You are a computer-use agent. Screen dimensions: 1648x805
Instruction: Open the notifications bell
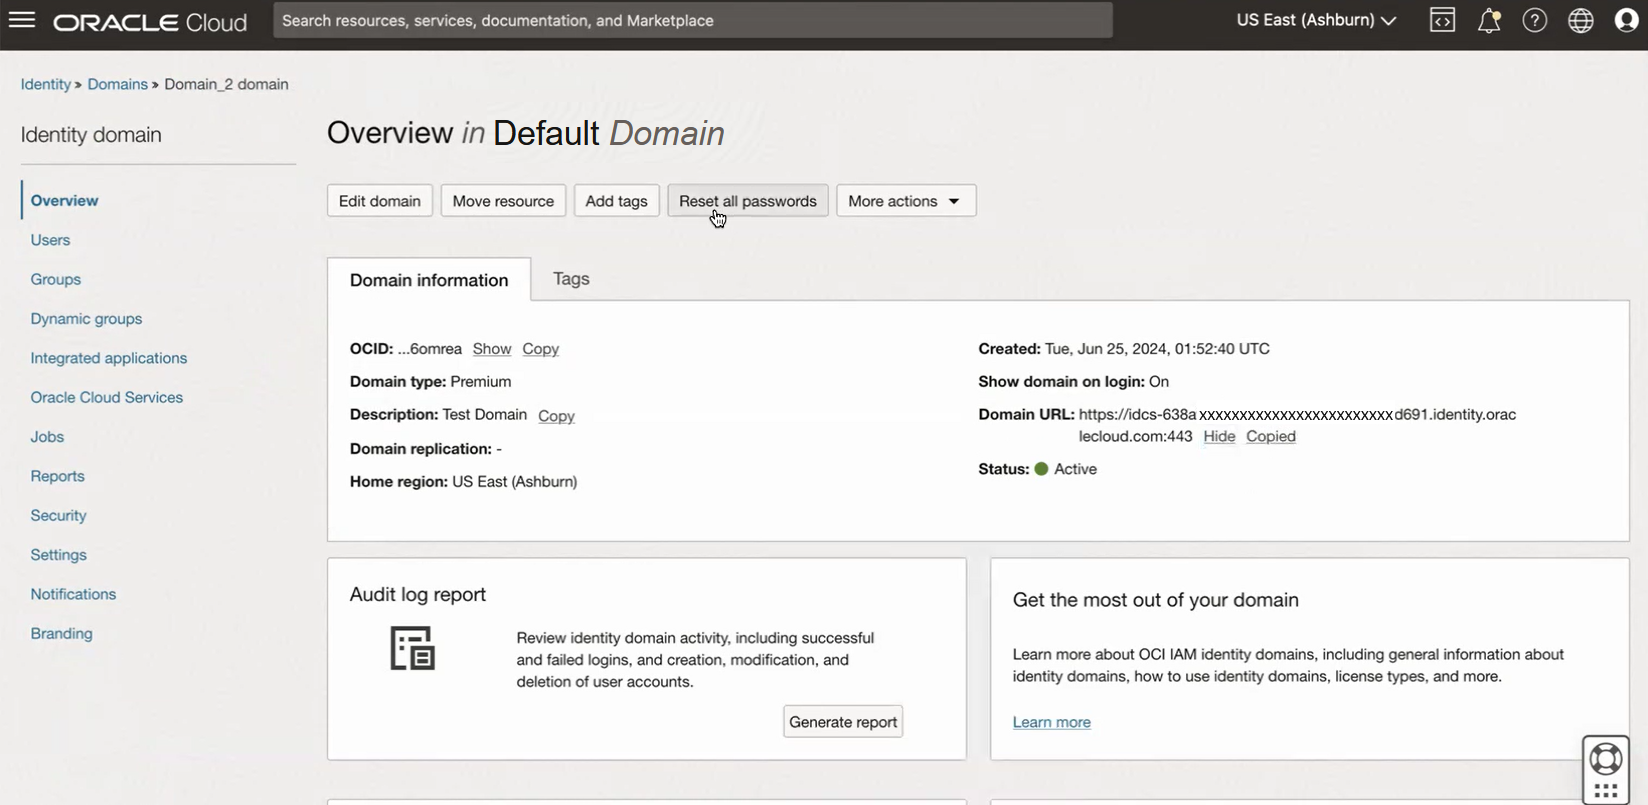pos(1489,21)
